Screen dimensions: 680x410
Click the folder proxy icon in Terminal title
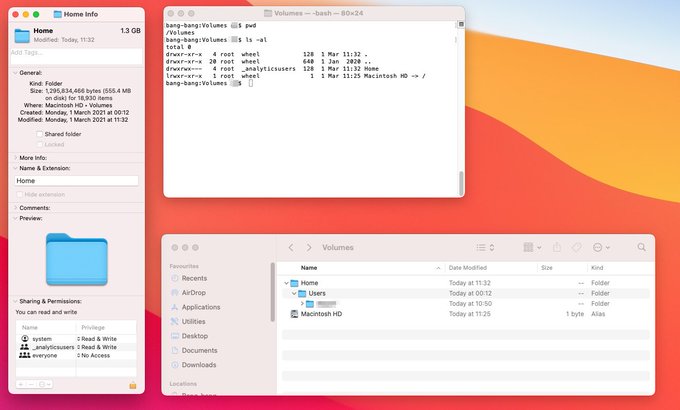click(268, 13)
